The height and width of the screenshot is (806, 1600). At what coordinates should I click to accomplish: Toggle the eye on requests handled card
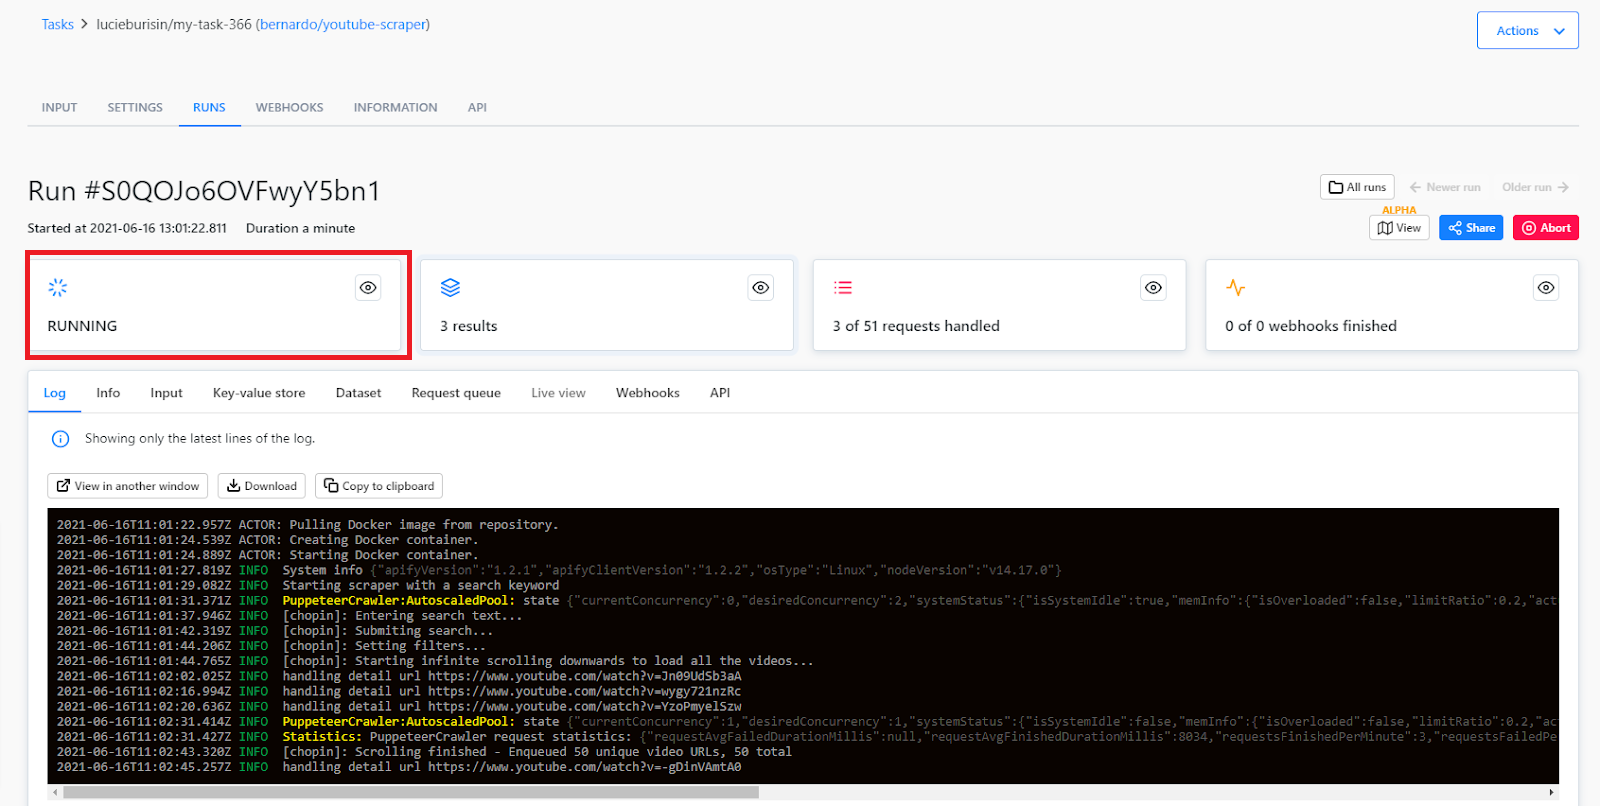coord(1153,288)
